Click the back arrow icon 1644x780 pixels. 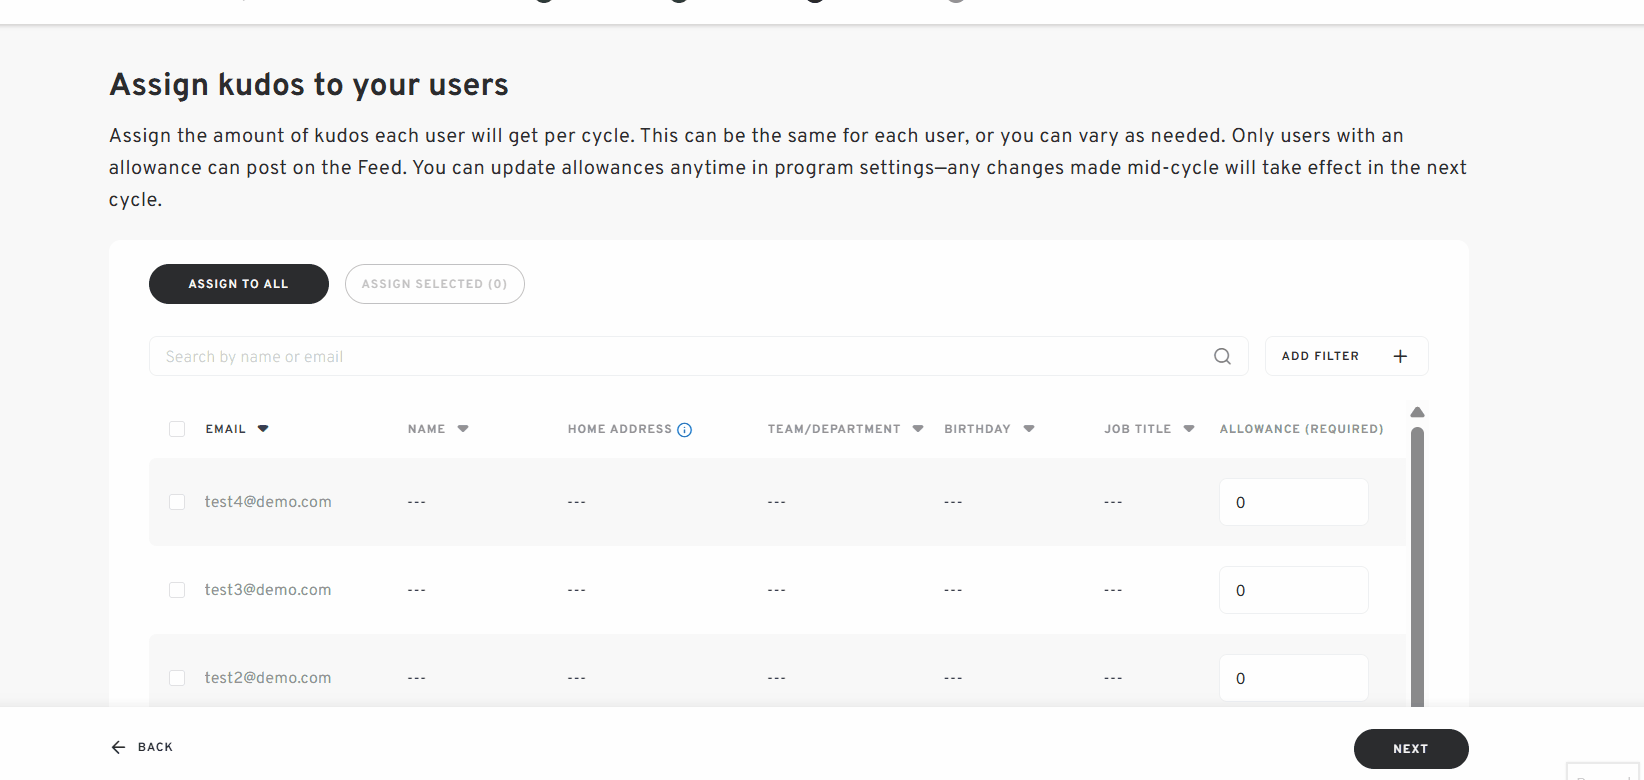(118, 747)
